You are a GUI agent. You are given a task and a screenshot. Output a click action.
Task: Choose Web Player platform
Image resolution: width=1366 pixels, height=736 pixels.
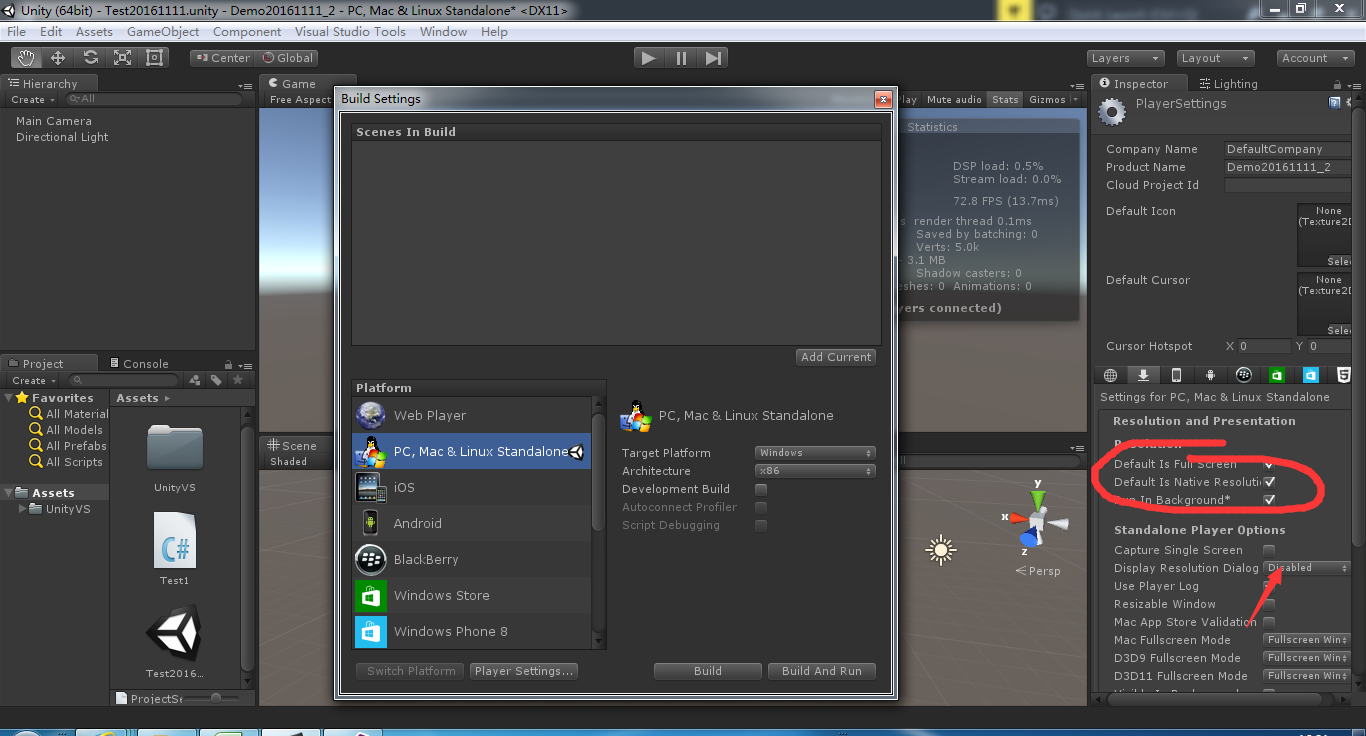pos(472,415)
